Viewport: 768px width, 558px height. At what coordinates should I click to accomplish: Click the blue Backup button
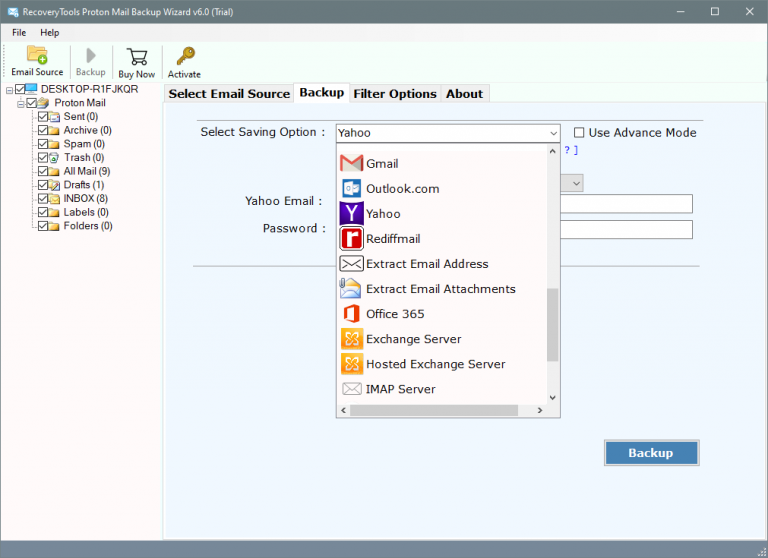pyautogui.click(x=651, y=453)
